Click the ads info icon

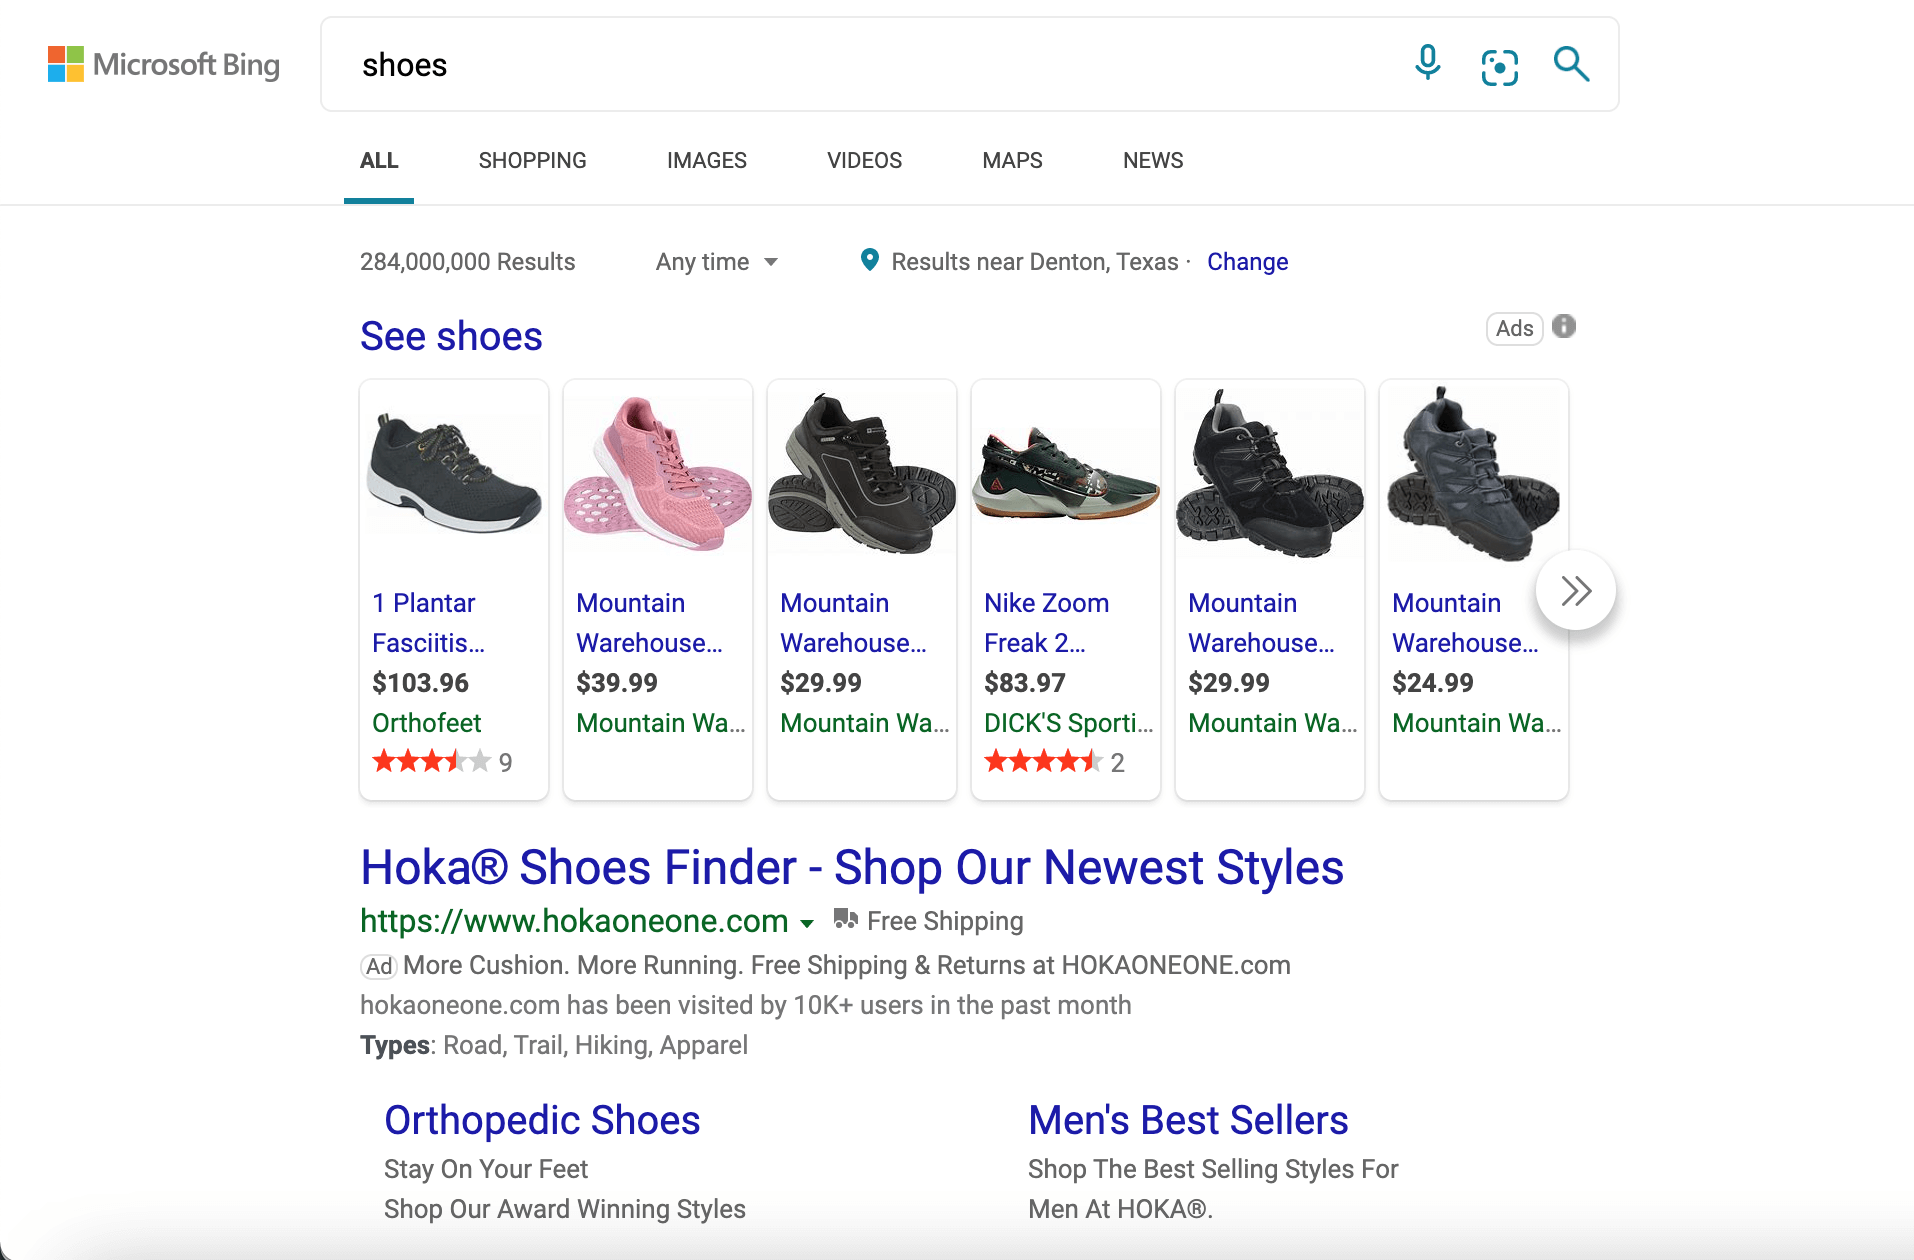click(1564, 327)
